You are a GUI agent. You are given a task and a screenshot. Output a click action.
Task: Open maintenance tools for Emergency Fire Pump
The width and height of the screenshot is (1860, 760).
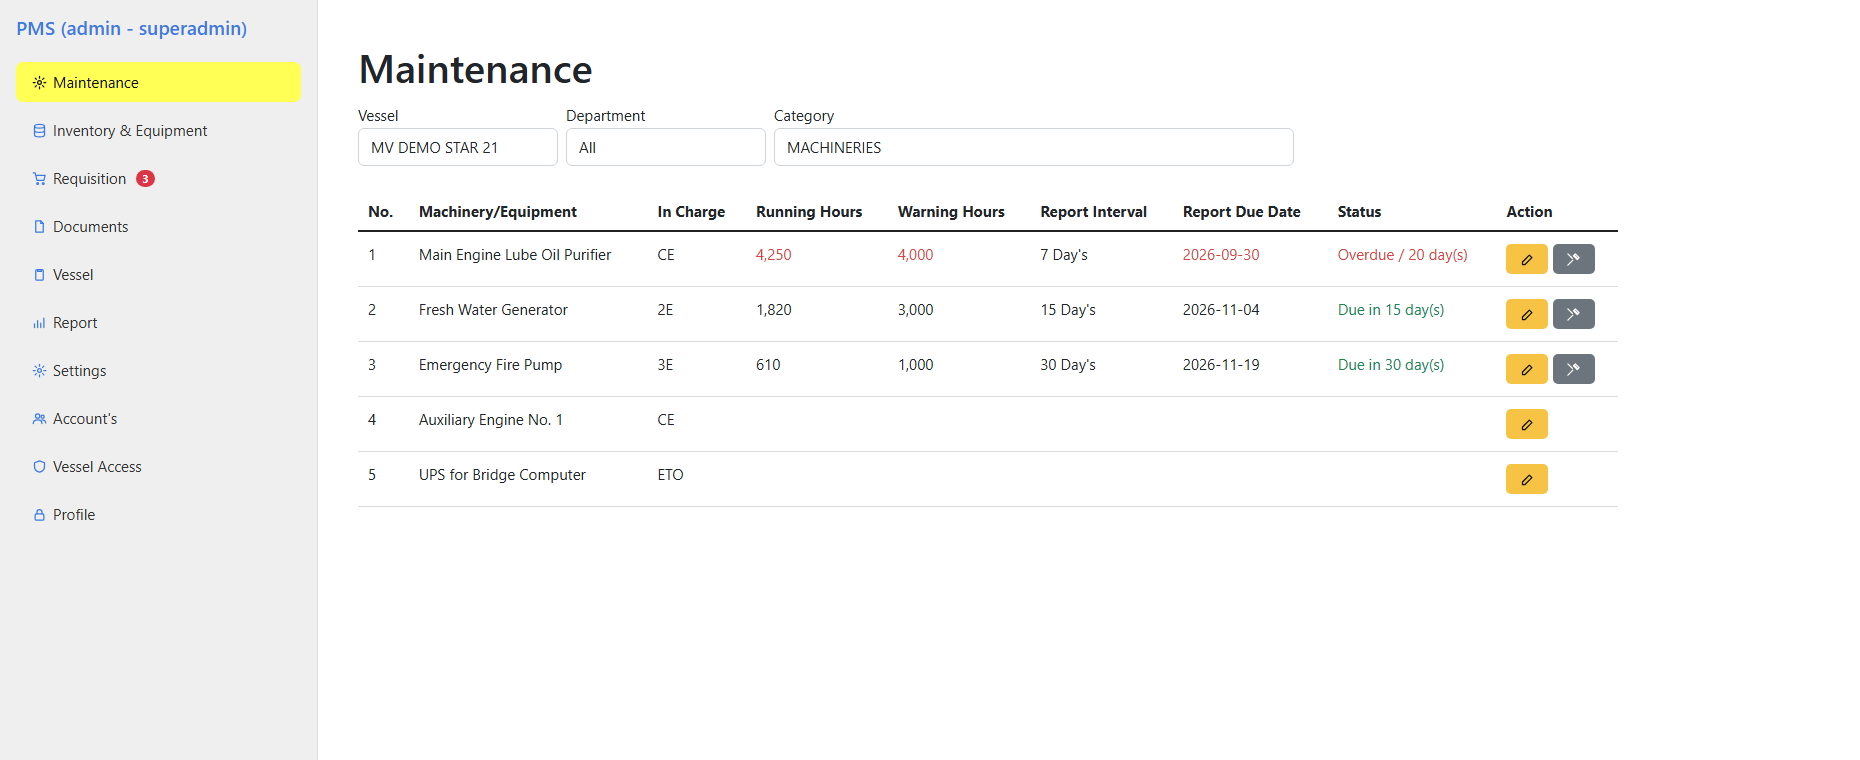click(x=1573, y=369)
